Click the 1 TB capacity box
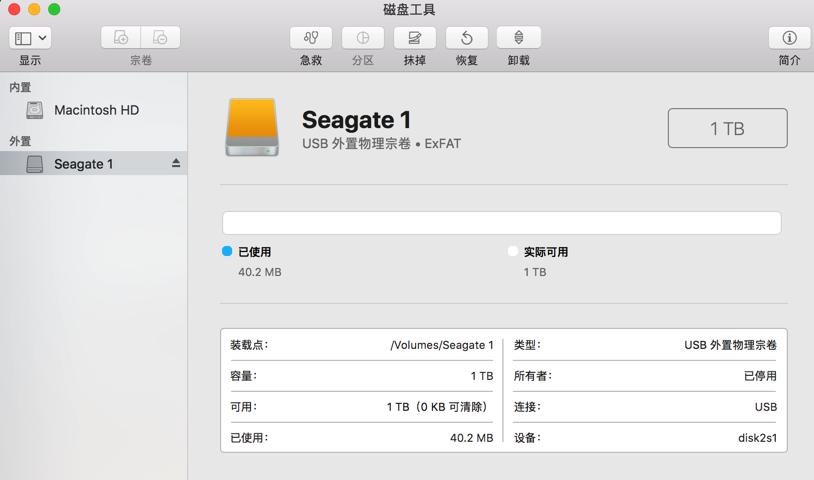814x480 pixels. [x=727, y=128]
